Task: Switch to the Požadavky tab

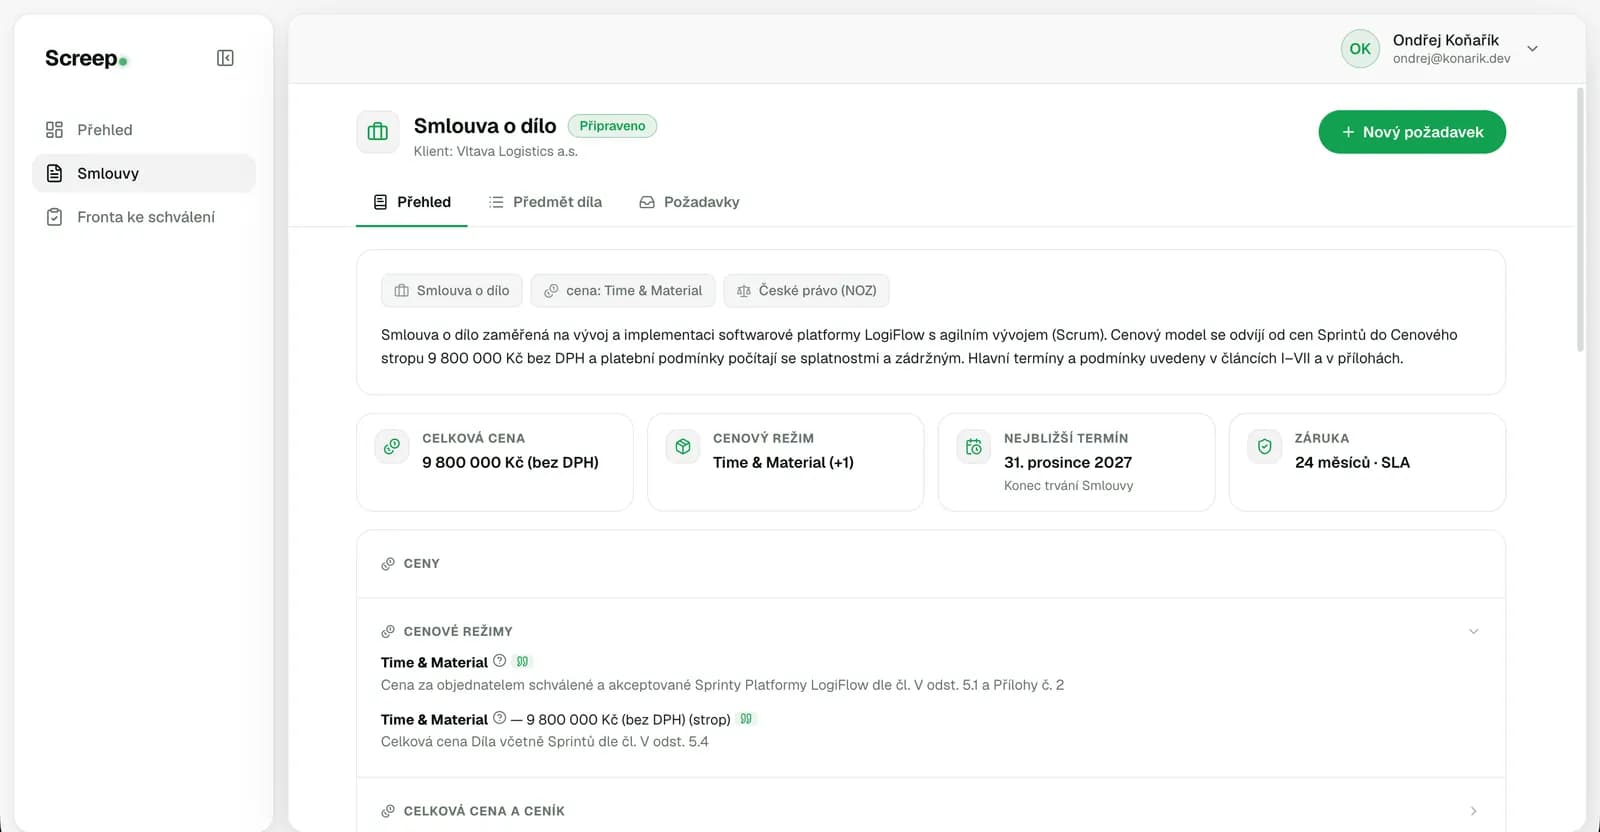Action: coord(690,202)
